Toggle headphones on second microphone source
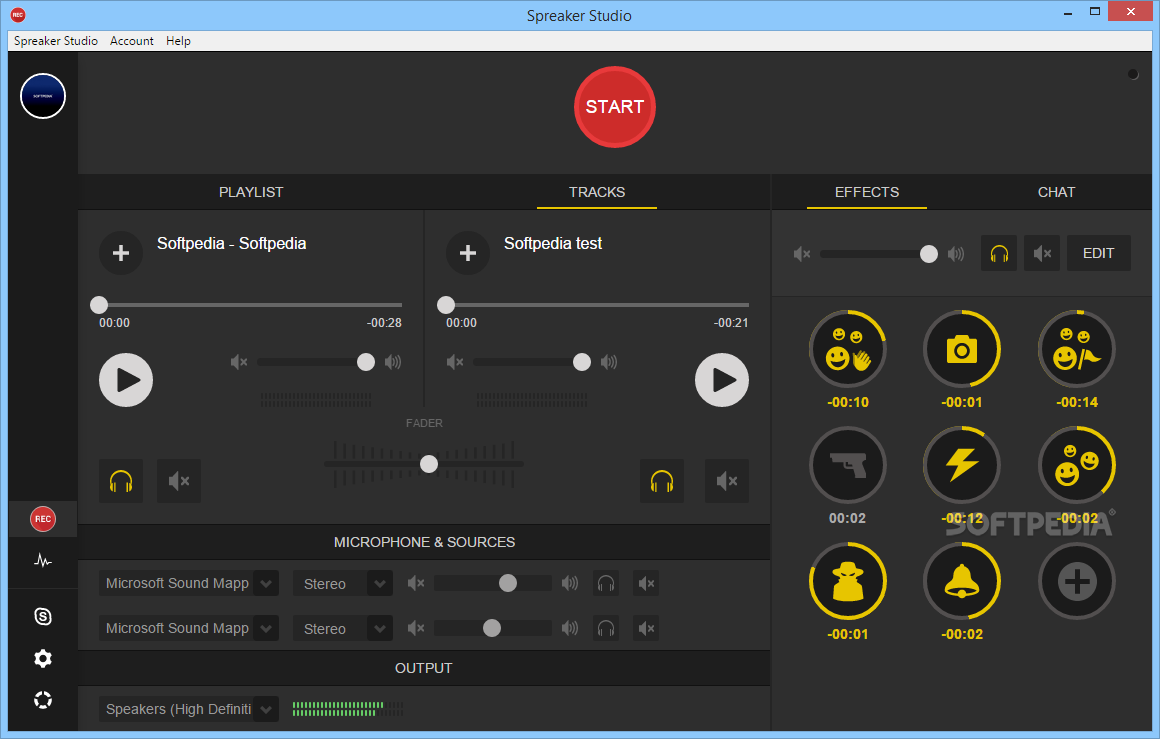Image resolution: width=1160 pixels, height=739 pixels. 606,629
